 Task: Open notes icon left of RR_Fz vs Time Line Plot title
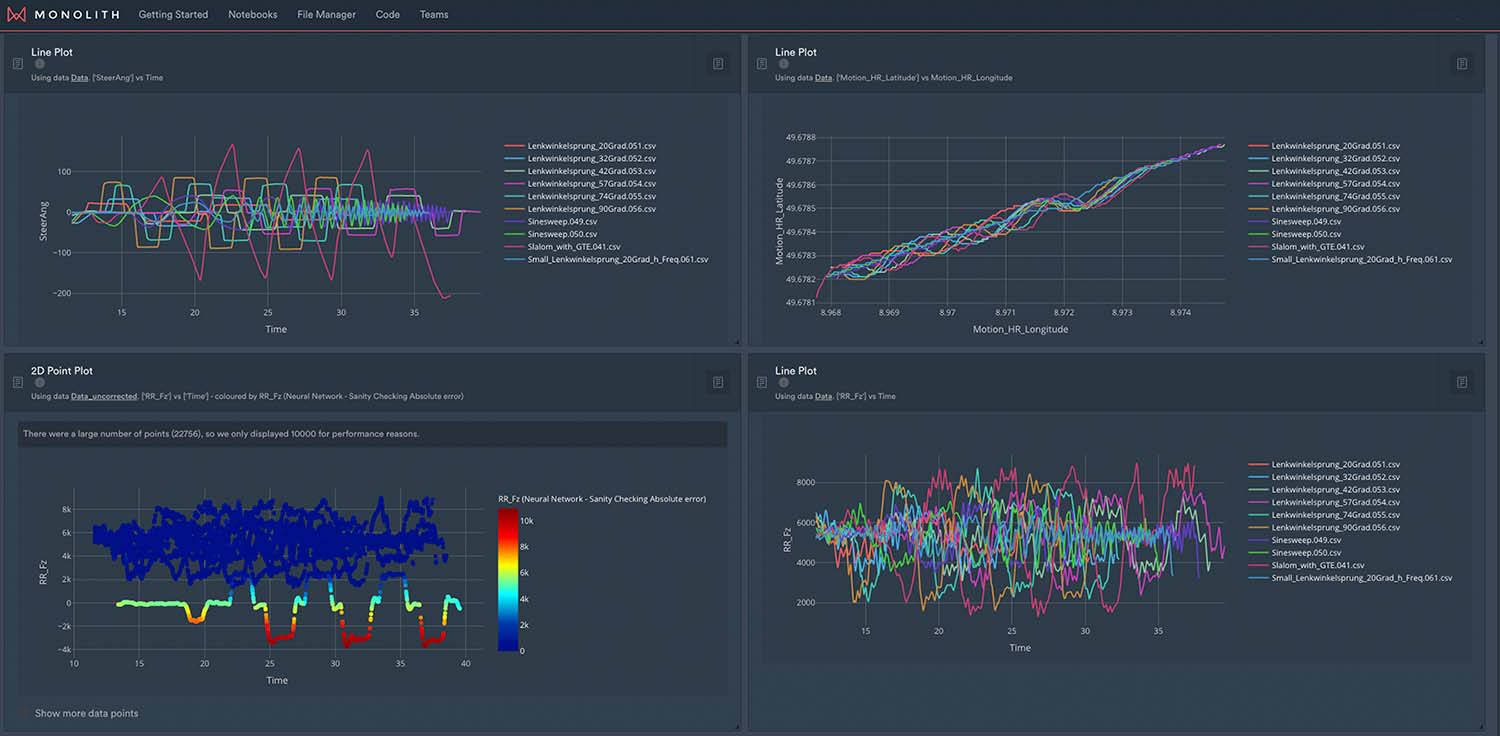pos(762,383)
